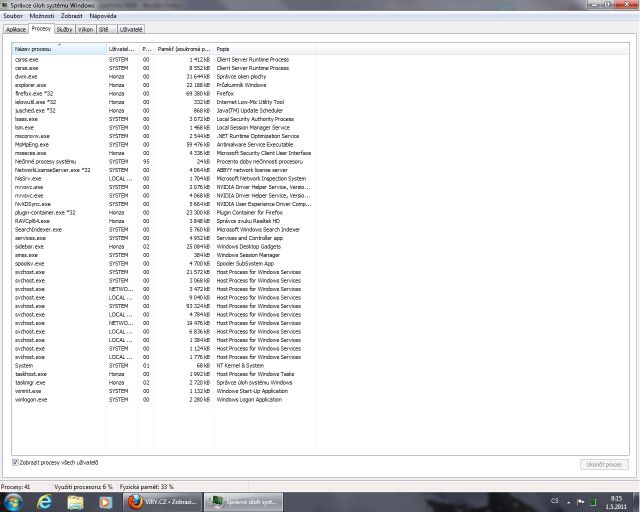Select the Procesy tab

coord(41,29)
